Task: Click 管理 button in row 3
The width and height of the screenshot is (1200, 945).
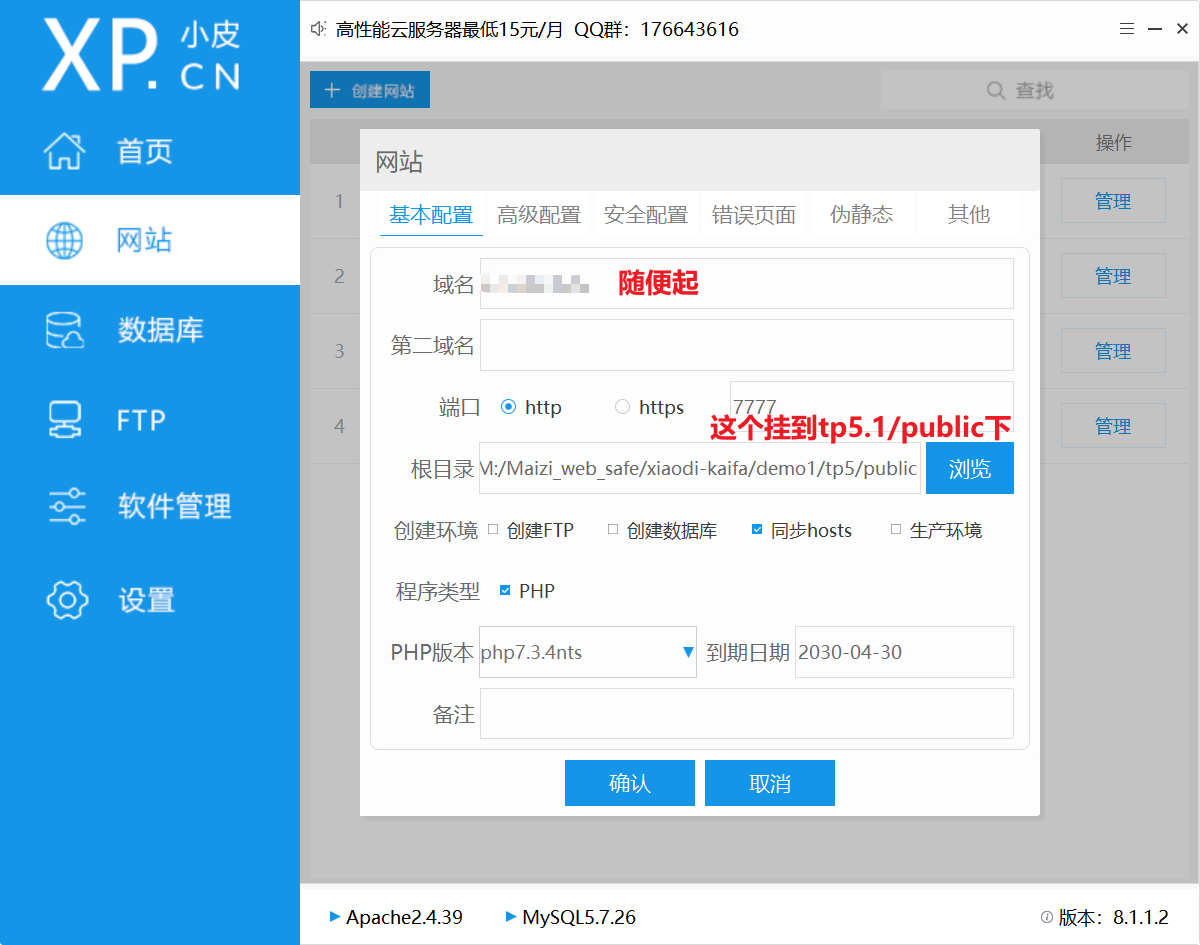Action: coord(1113,351)
